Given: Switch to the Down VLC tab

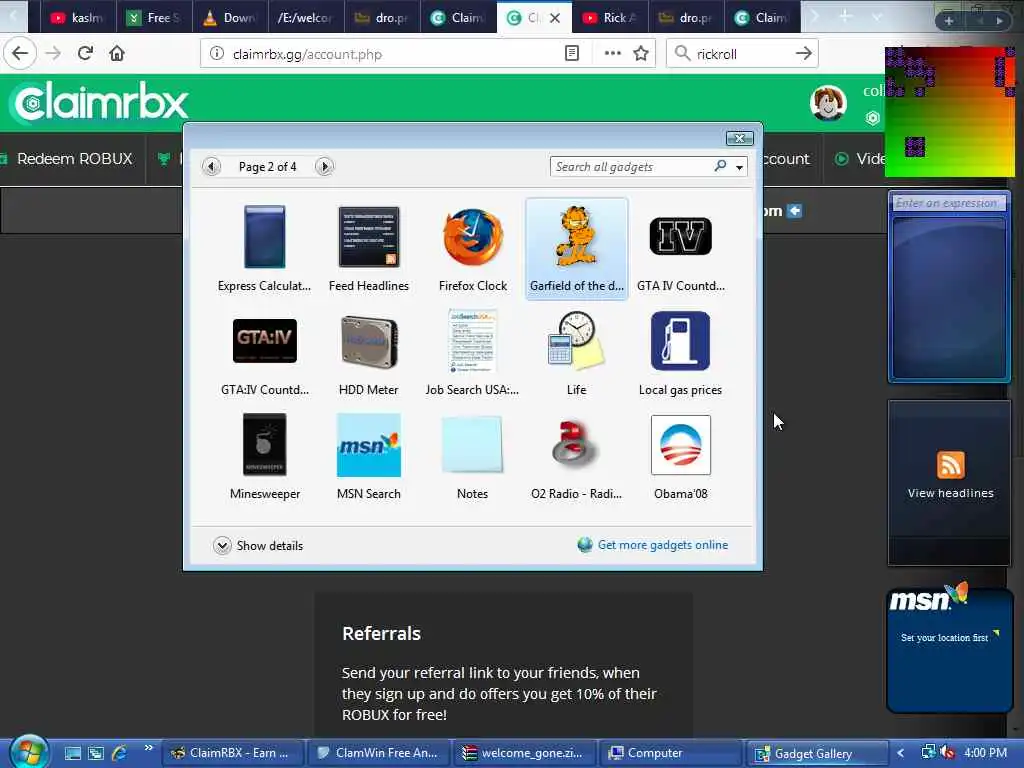Looking at the screenshot, I should [230, 18].
